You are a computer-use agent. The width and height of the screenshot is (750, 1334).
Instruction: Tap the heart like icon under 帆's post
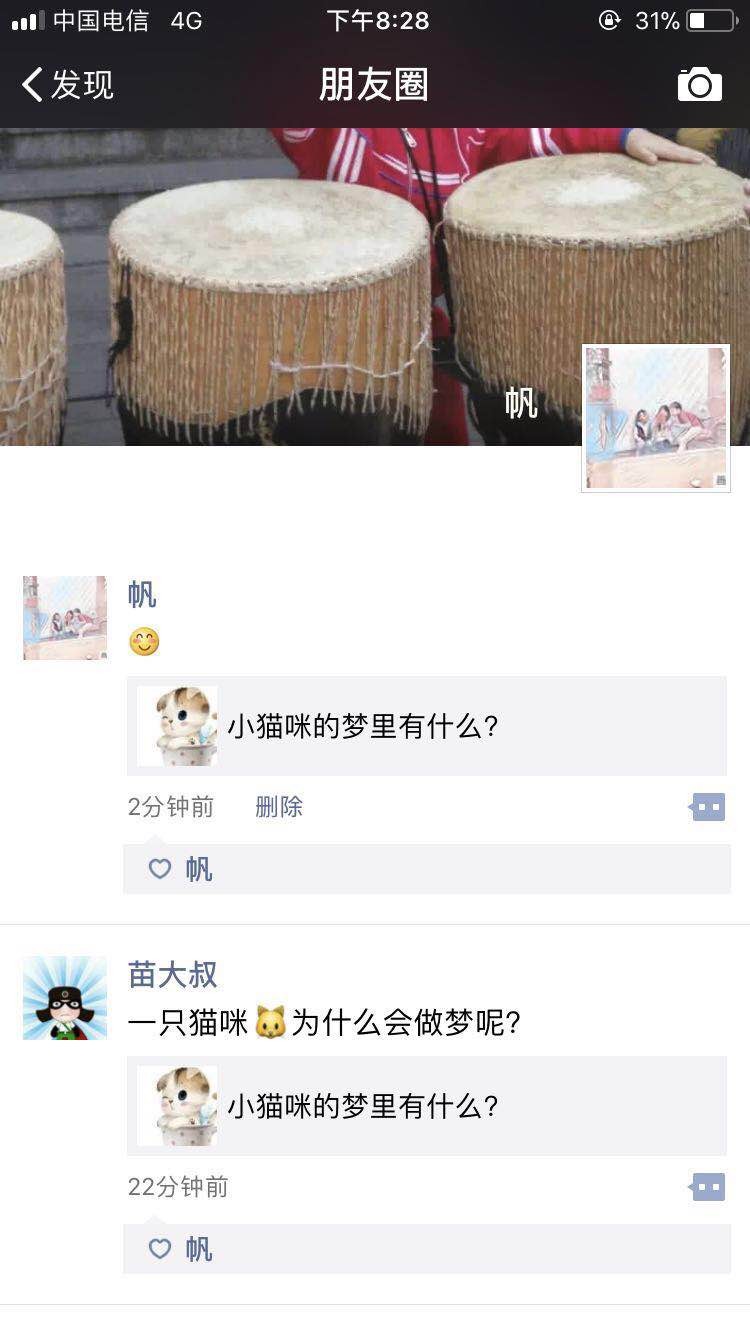click(160, 869)
